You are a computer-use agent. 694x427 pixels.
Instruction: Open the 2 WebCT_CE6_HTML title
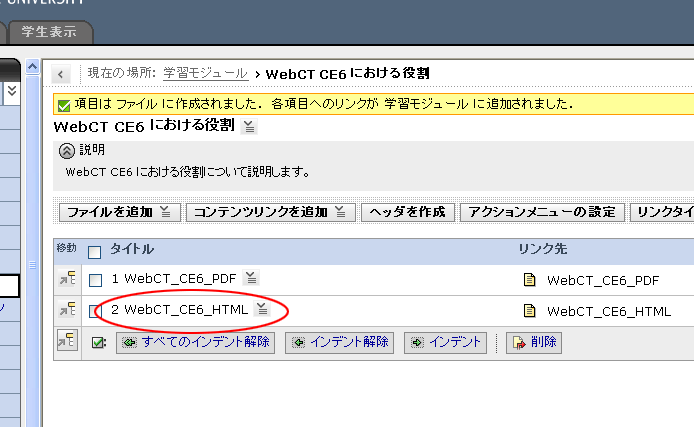pyautogui.click(x=180, y=310)
